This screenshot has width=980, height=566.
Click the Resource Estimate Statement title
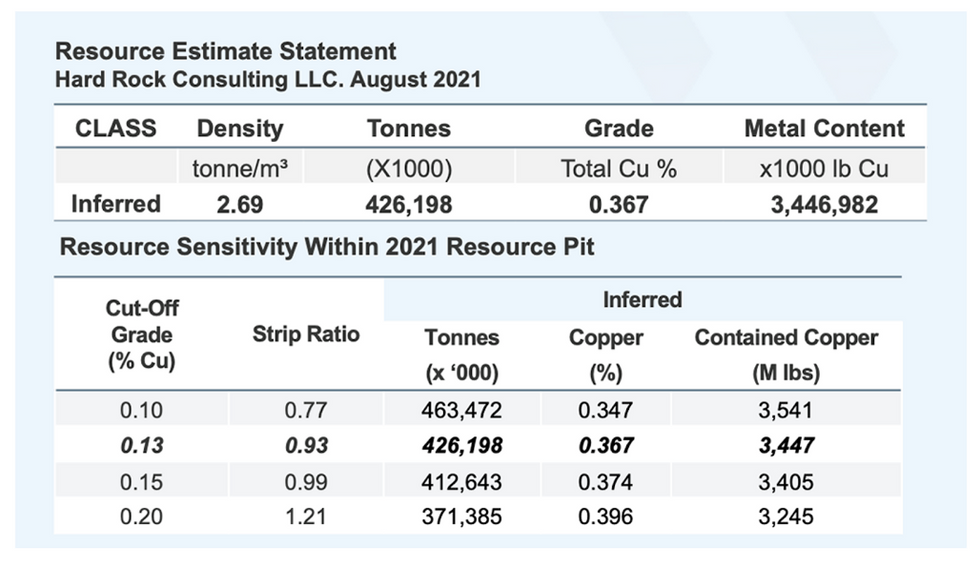click(x=226, y=52)
